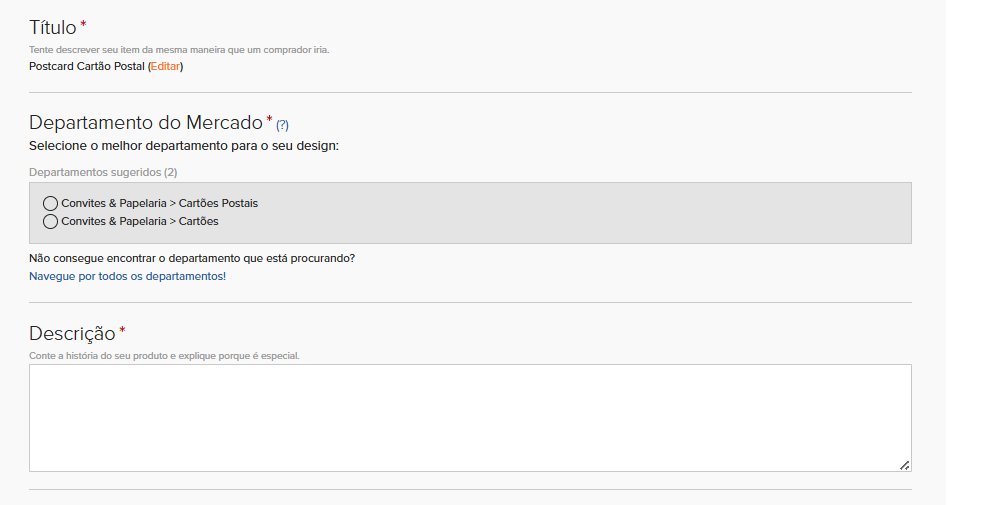
Task: Click the red asterisk next to Título
Action: pos(83,25)
